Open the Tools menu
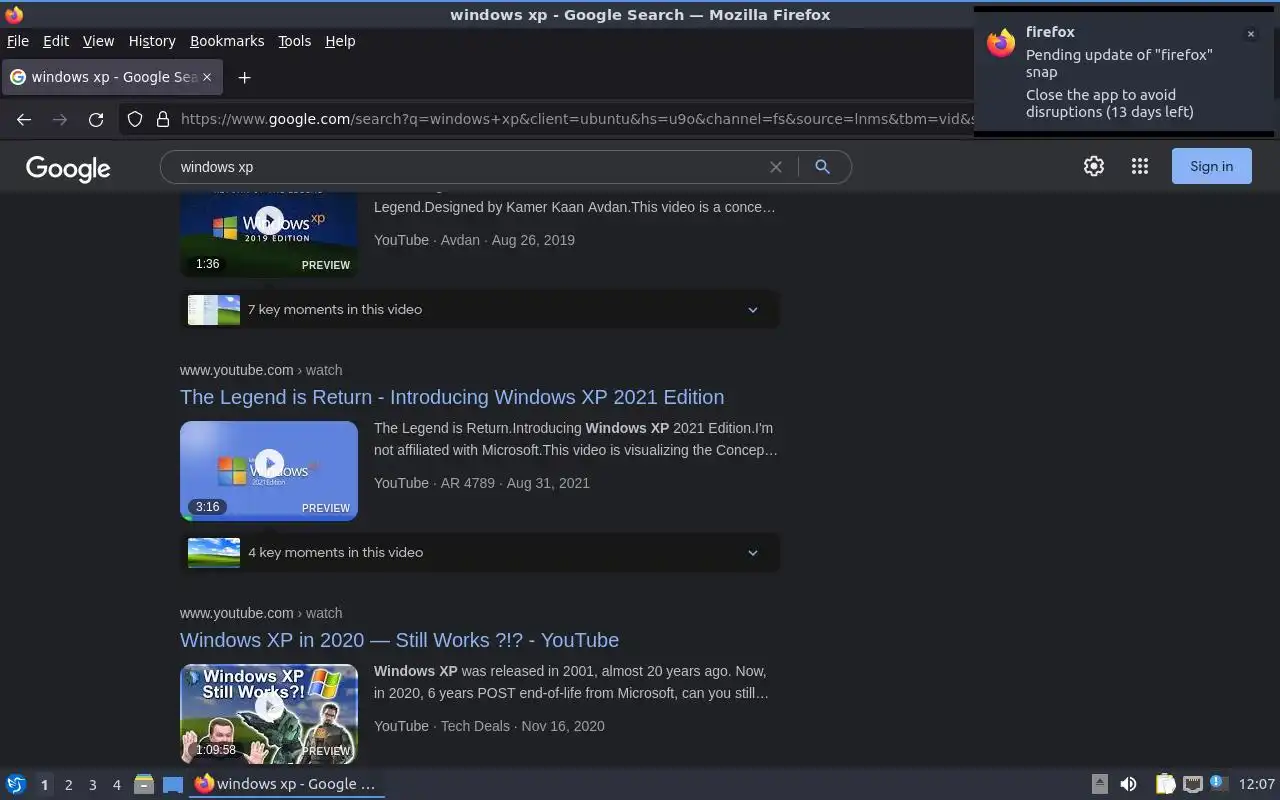This screenshot has height=800, width=1280. [294, 41]
